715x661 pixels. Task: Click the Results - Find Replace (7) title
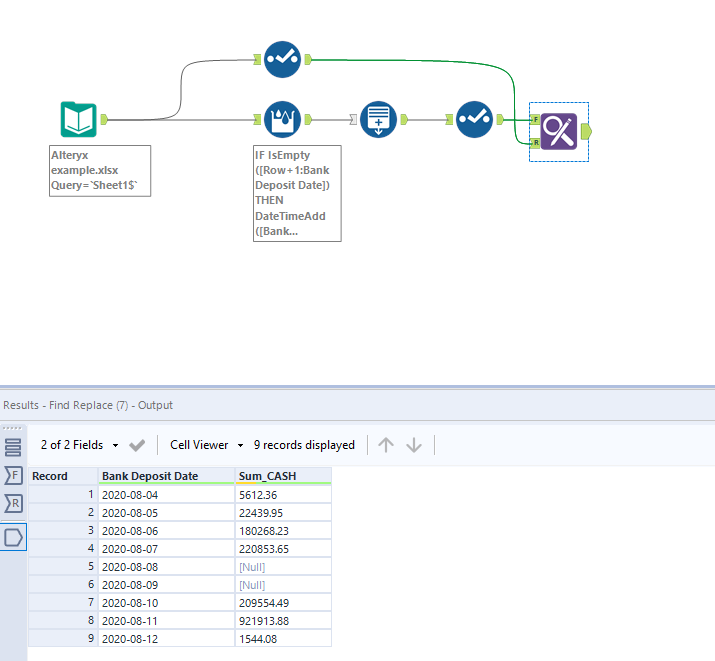[x=88, y=405]
